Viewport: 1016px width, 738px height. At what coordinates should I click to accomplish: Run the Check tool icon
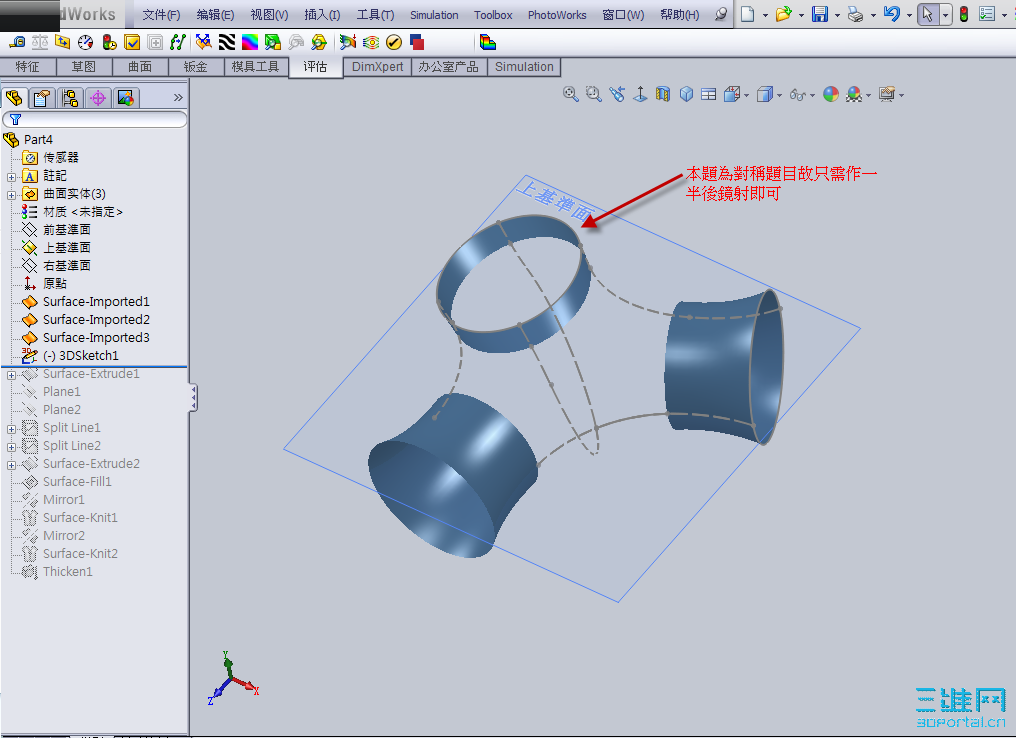click(132, 43)
